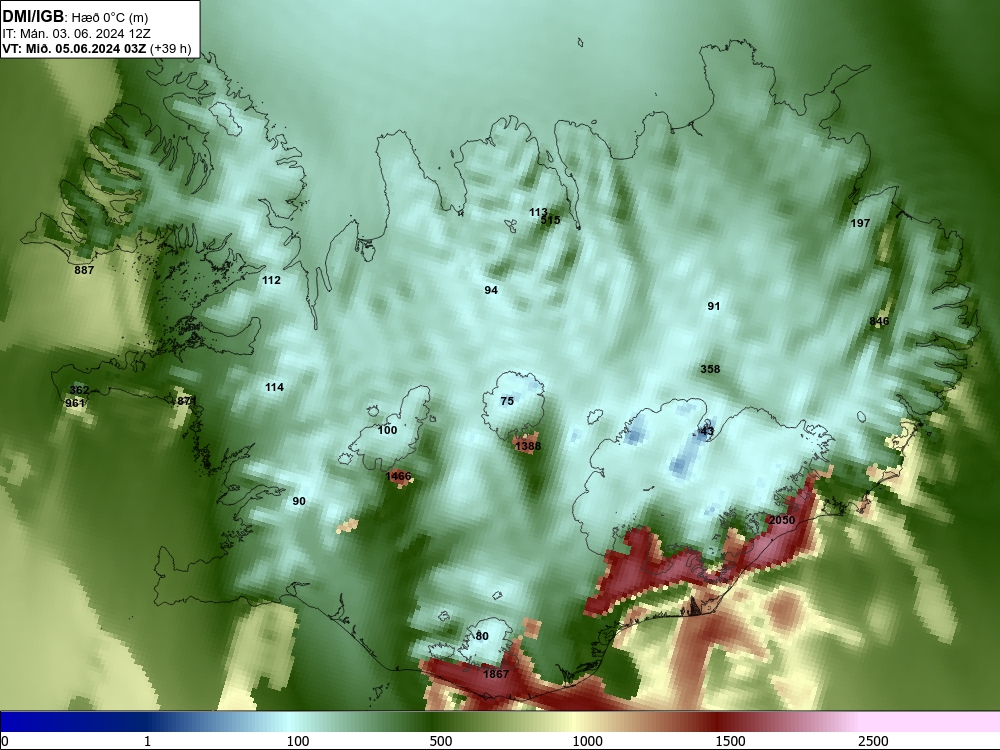The image size is (1000, 750).
Task: Click the map value label '100' on glacier
Action: (387, 430)
